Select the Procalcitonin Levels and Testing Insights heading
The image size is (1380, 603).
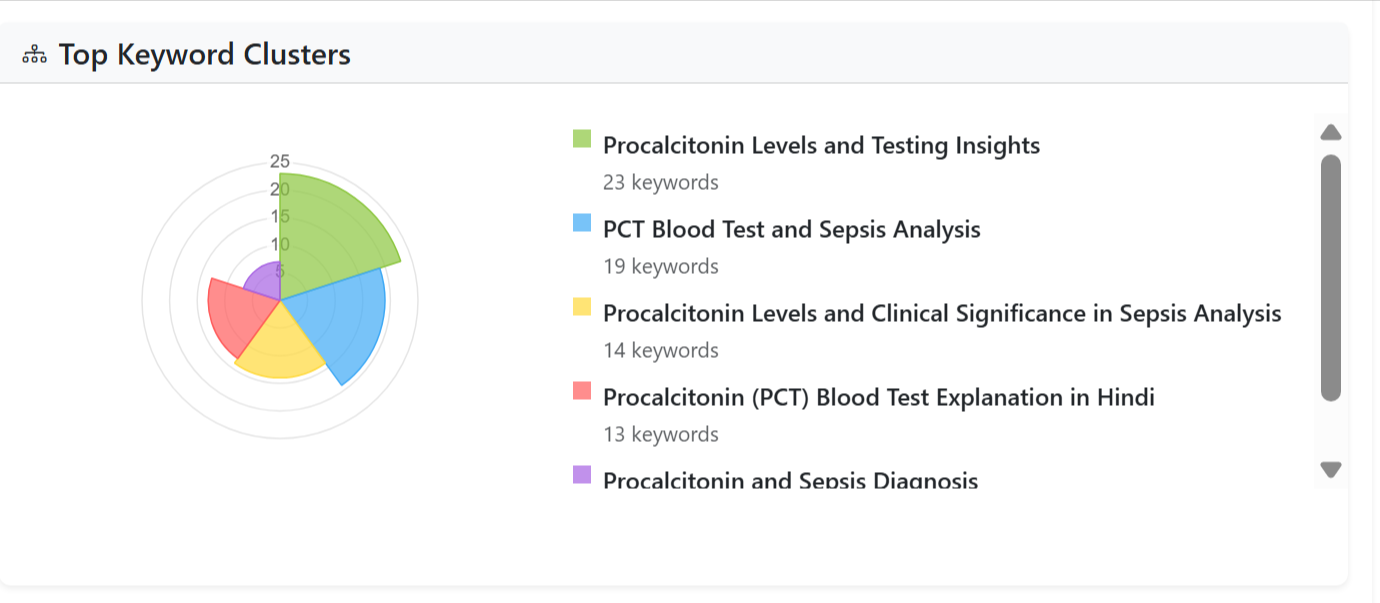[820, 145]
